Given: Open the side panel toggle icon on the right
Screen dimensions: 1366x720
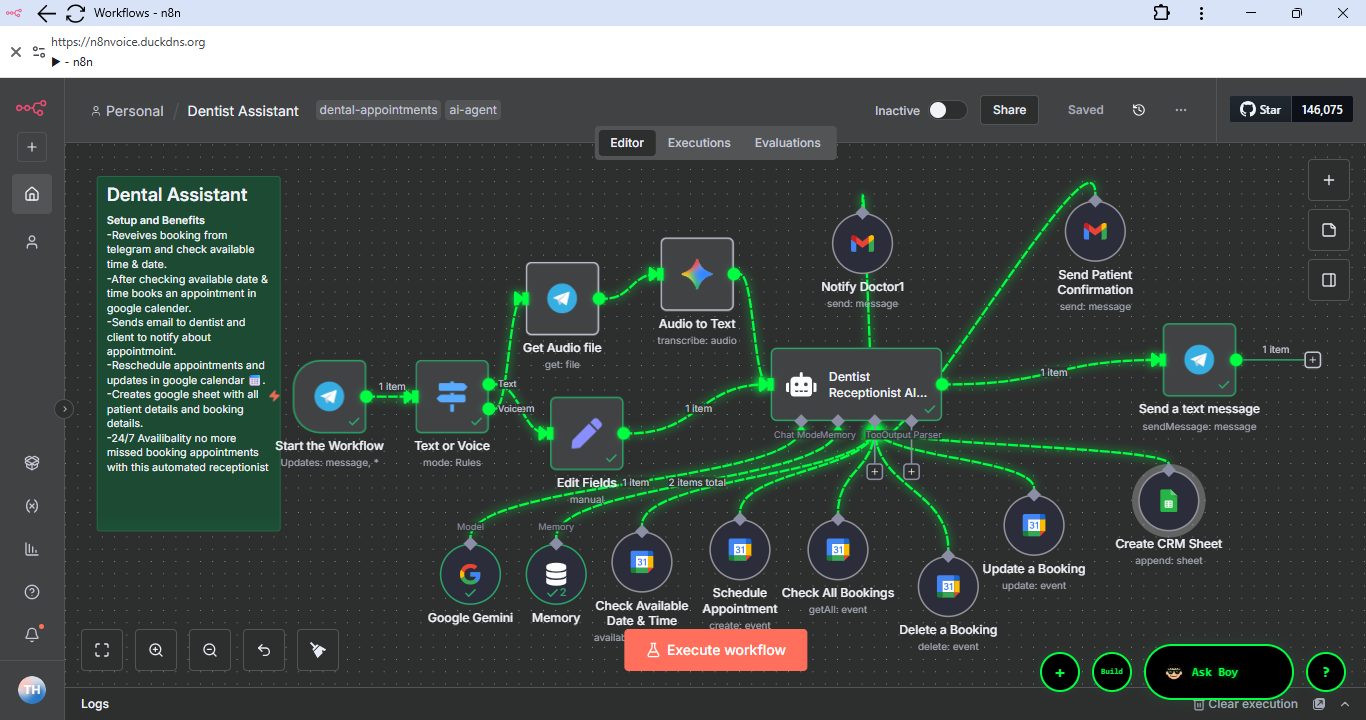Looking at the screenshot, I should pyautogui.click(x=1329, y=280).
